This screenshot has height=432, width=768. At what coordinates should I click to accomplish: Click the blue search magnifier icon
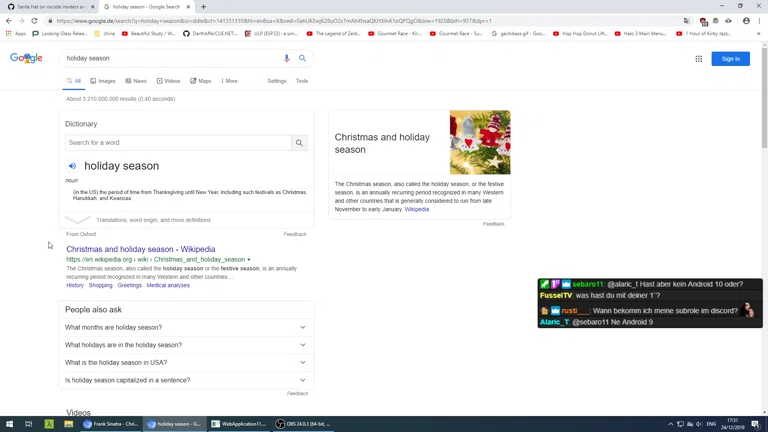pos(303,59)
